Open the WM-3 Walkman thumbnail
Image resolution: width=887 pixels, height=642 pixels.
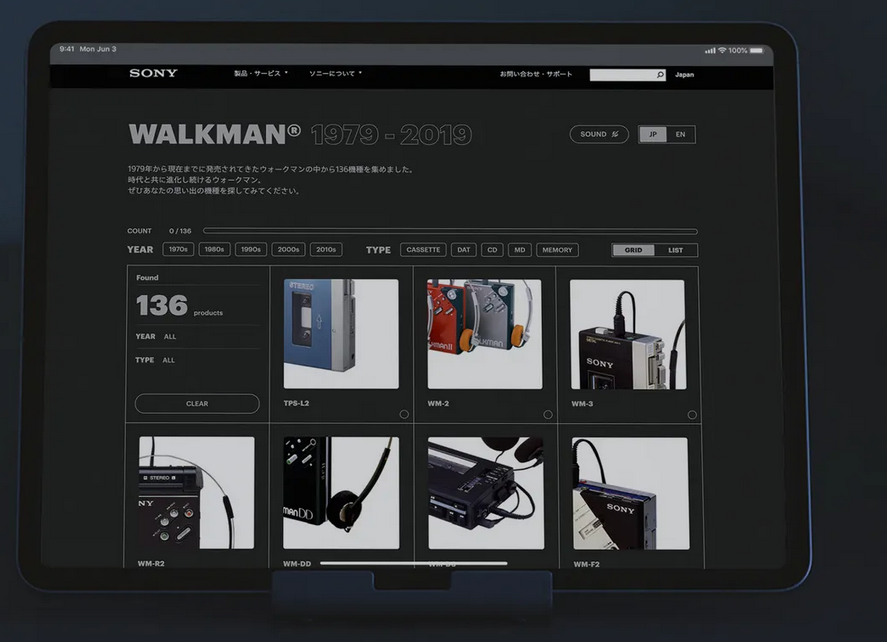pyautogui.click(x=628, y=334)
